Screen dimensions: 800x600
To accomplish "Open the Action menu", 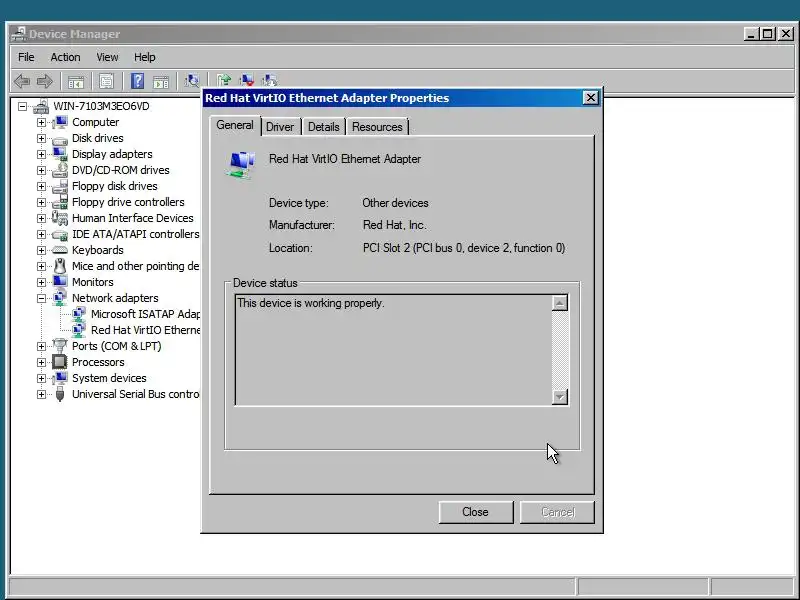I will [x=65, y=57].
